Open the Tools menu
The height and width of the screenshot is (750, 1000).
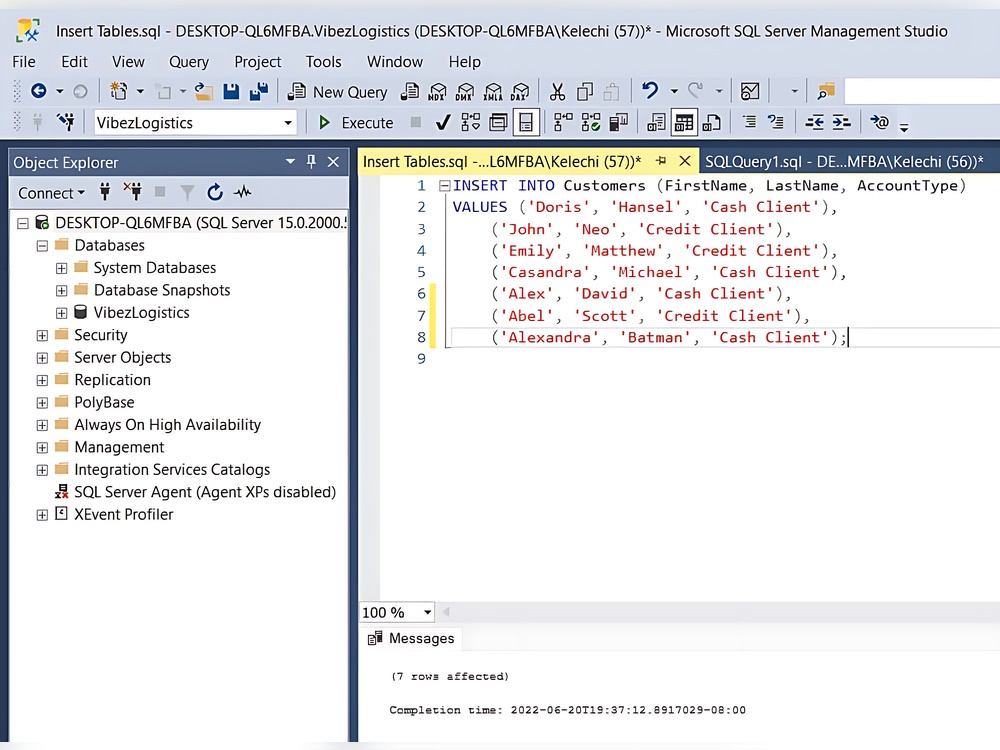[323, 62]
